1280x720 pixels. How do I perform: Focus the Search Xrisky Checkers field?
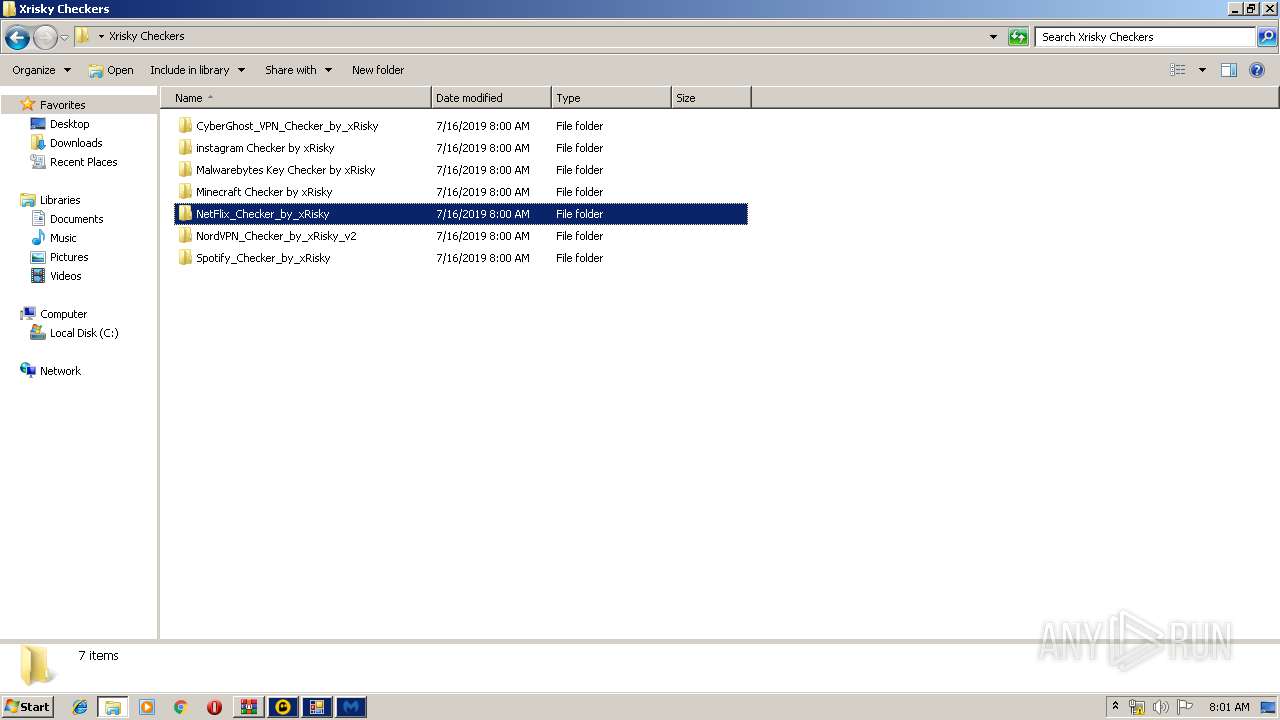(x=1145, y=37)
